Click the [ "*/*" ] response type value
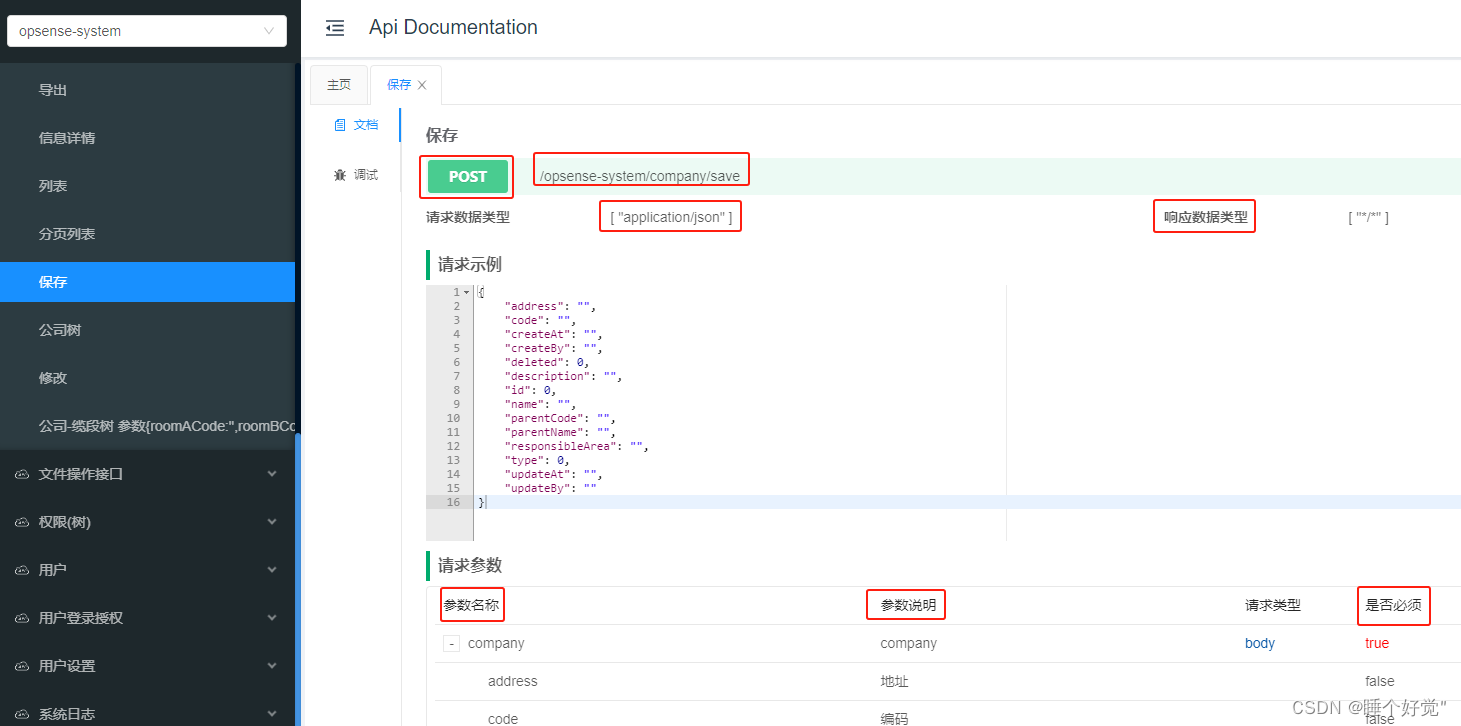The height and width of the screenshot is (726, 1461). coord(1368,217)
